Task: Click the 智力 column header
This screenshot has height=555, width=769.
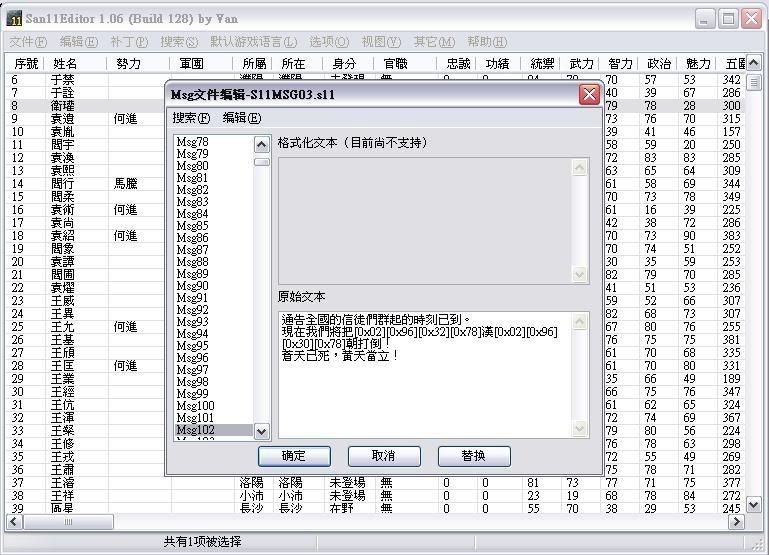Action: [620, 64]
